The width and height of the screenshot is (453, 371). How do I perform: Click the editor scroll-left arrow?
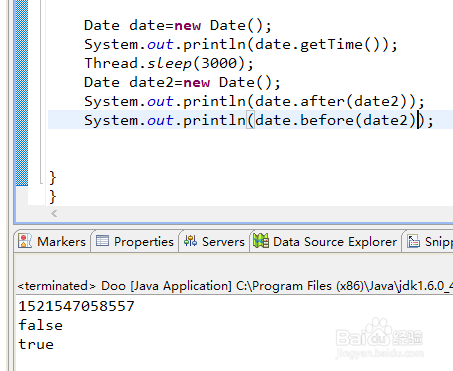tap(54, 213)
